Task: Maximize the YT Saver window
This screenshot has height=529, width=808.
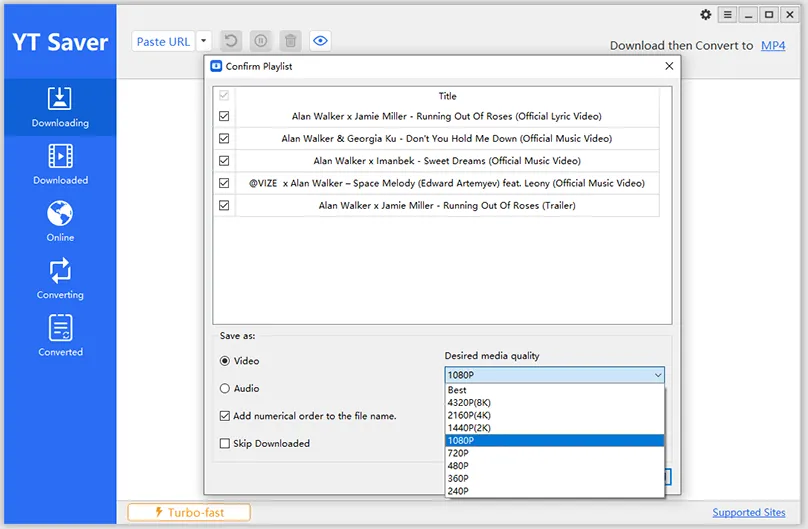Action: tap(769, 14)
